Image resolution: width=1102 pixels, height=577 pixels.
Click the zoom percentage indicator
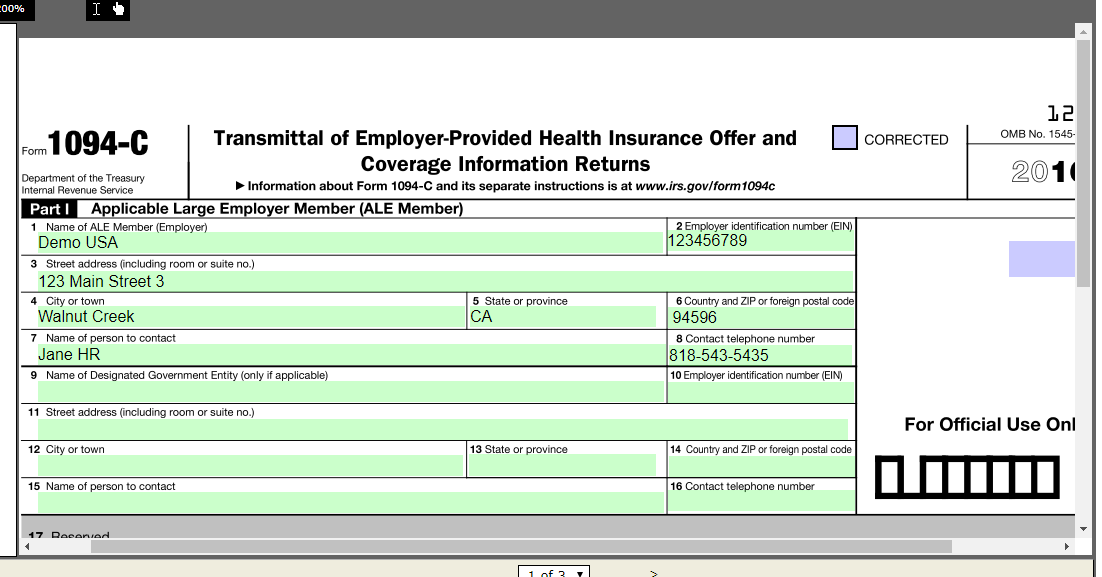[14, 8]
